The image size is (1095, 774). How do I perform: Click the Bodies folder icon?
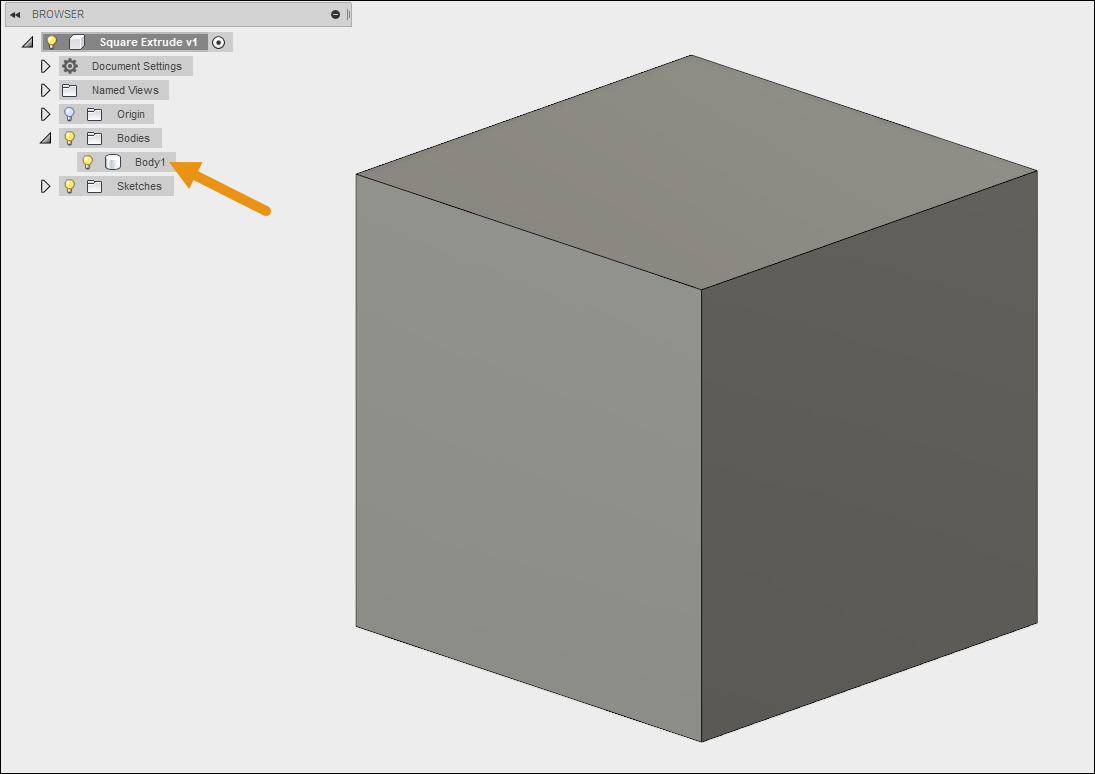94,138
